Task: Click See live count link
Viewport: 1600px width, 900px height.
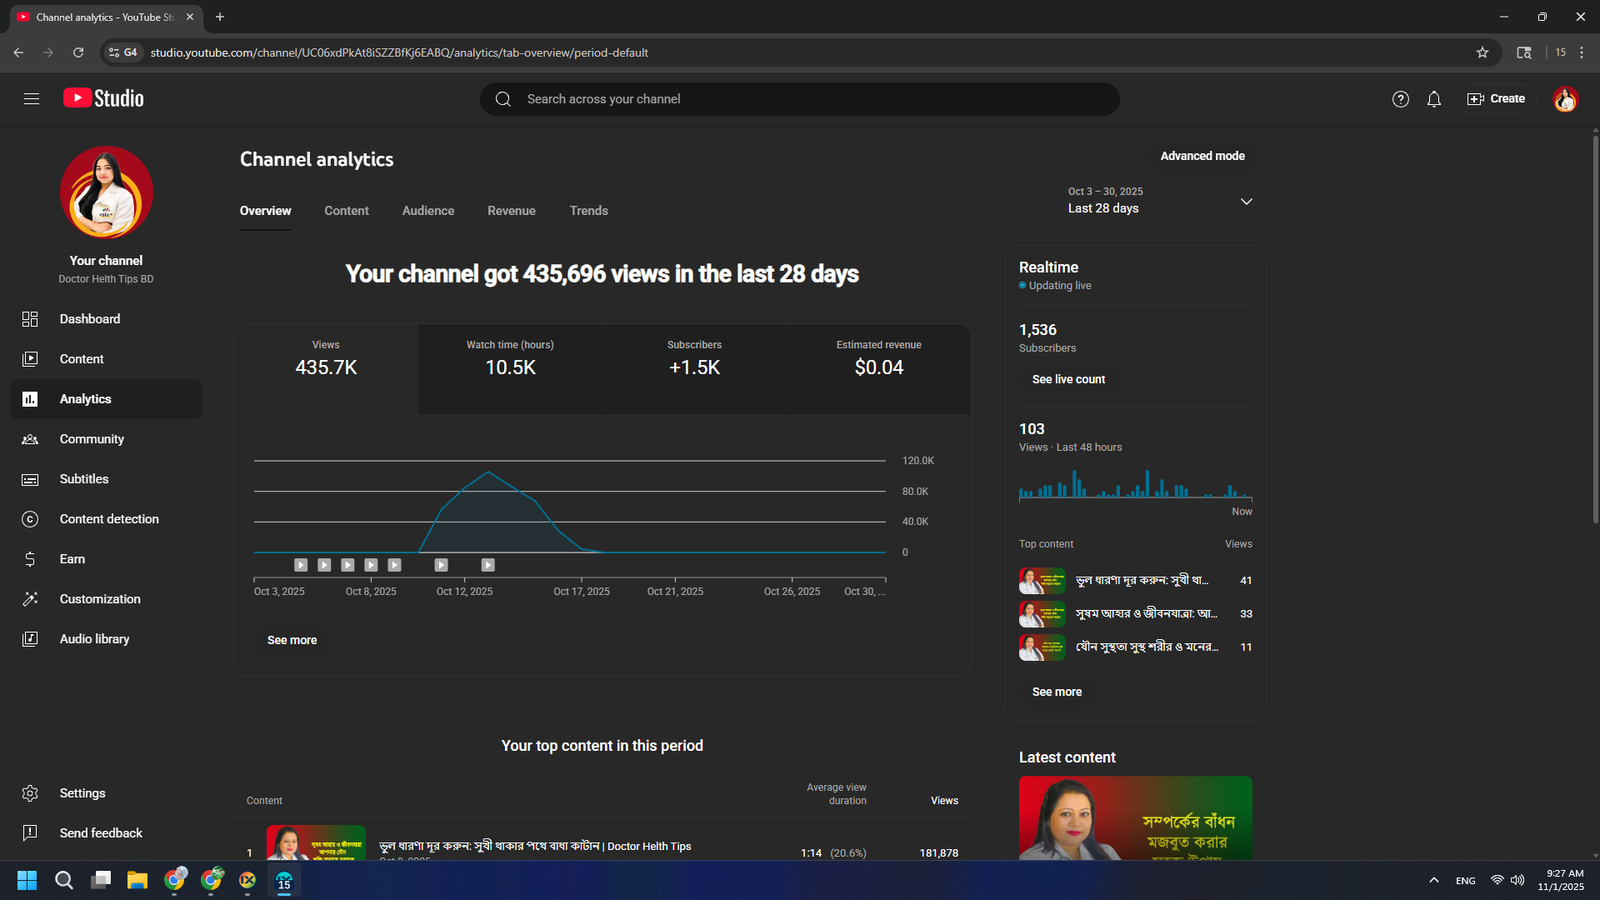Action: point(1068,380)
